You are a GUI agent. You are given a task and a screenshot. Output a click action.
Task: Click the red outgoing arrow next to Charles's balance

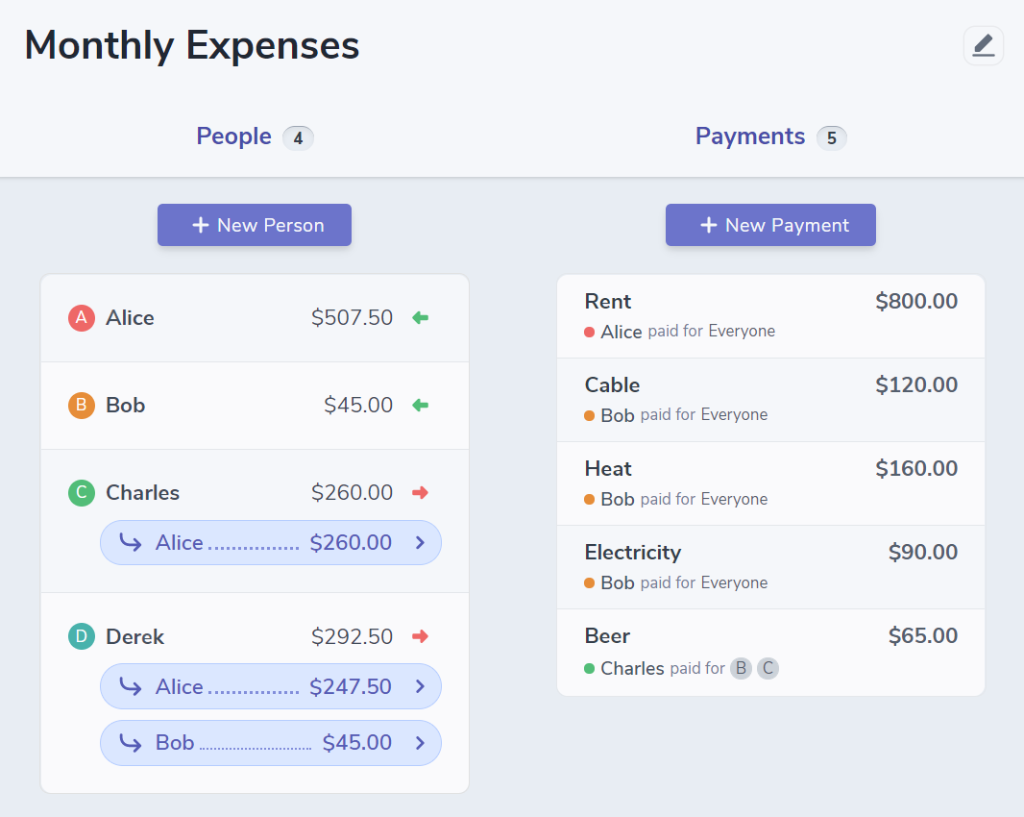pos(420,492)
